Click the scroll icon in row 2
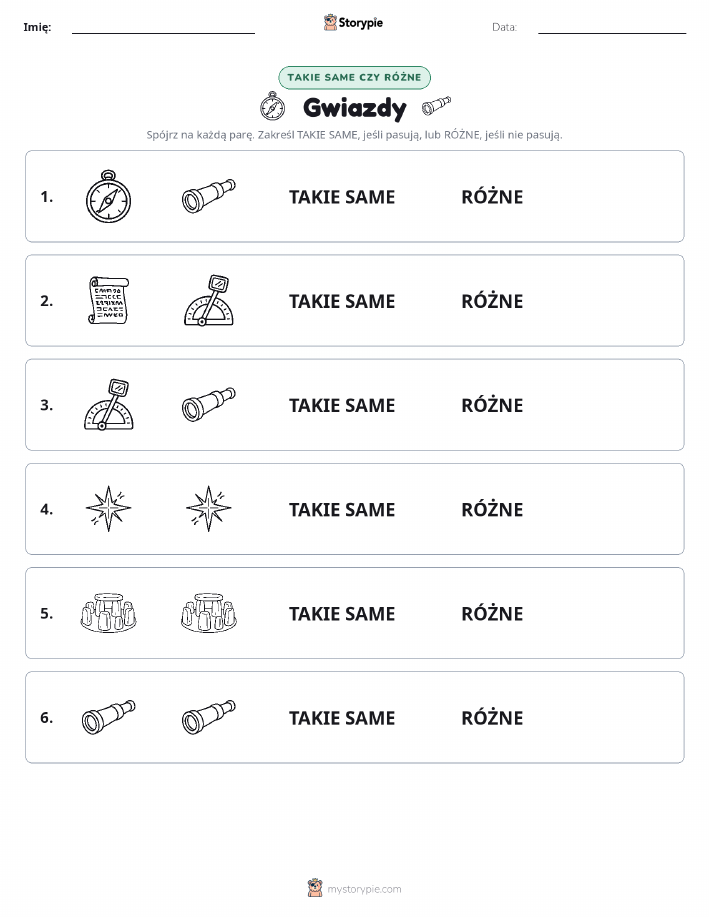Screen dimensions: 709x917 click(108, 301)
